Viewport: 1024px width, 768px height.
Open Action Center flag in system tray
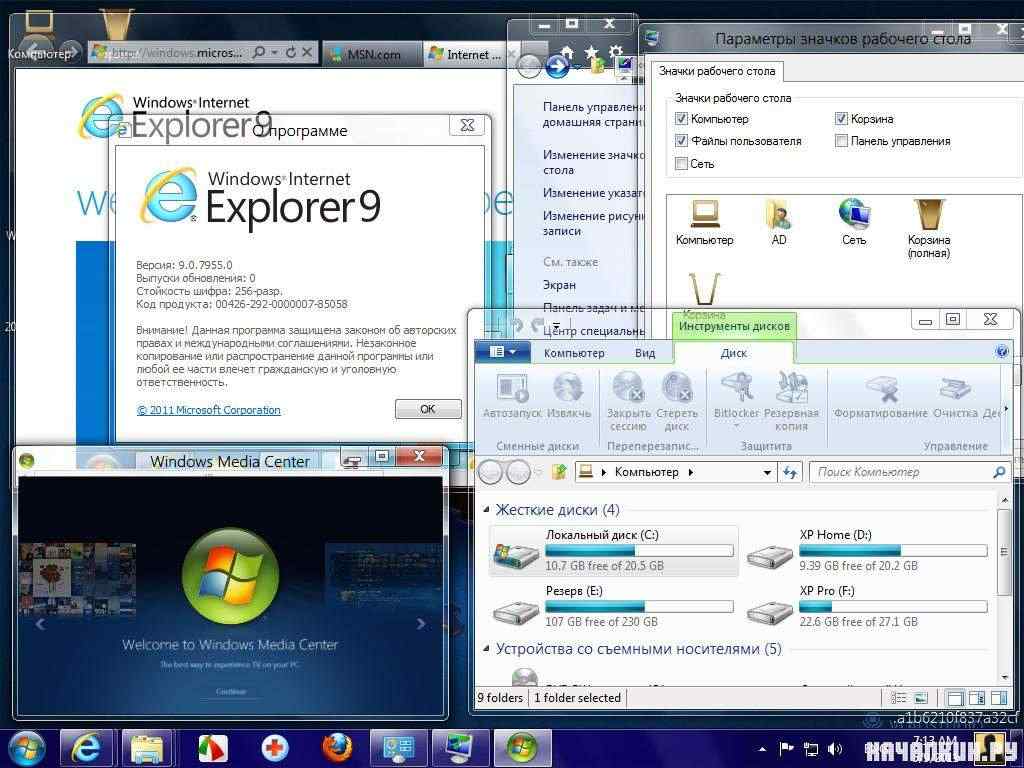tap(786, 748)
